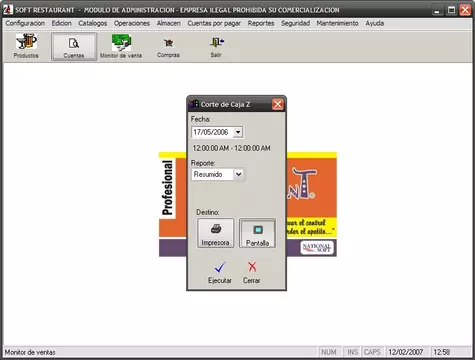Click the Salir exit icon
The width and height of the screenshot is (475, 360).
(217, 42)
